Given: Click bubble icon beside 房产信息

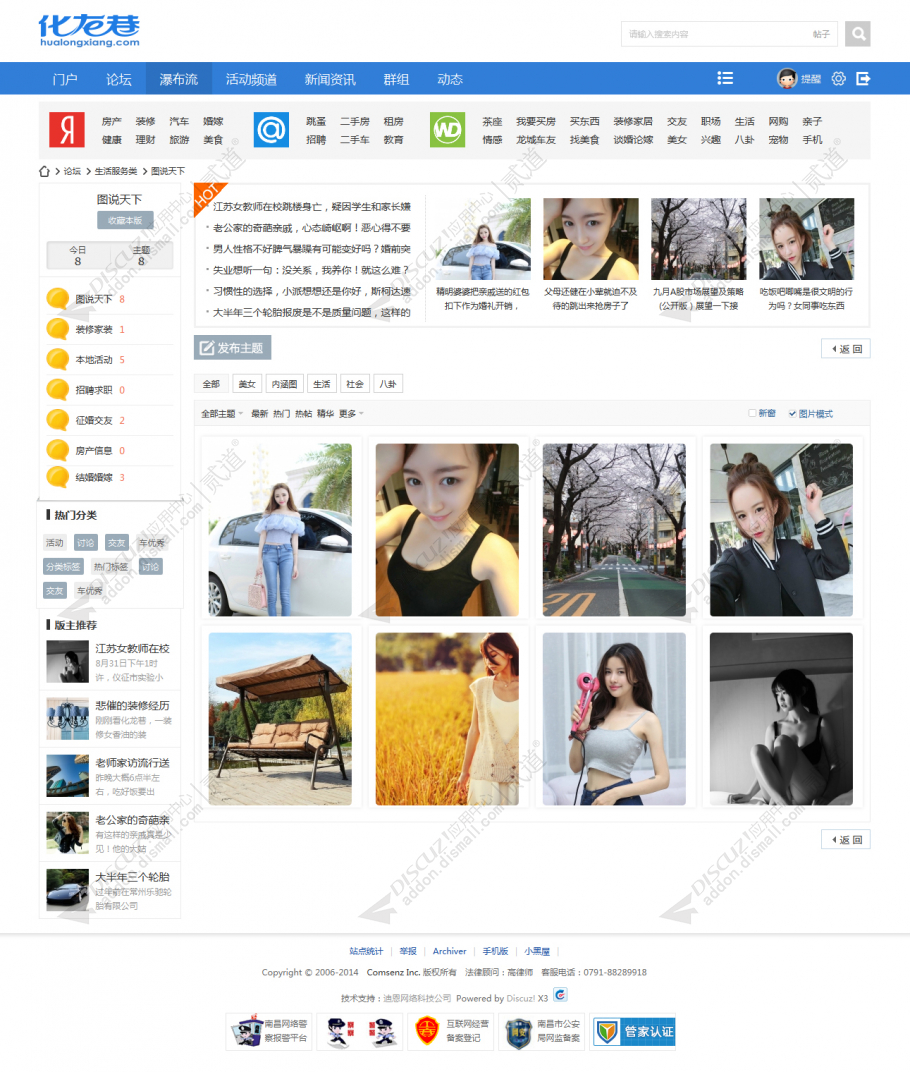Looking at the screenshot, I should pos(57,450).
